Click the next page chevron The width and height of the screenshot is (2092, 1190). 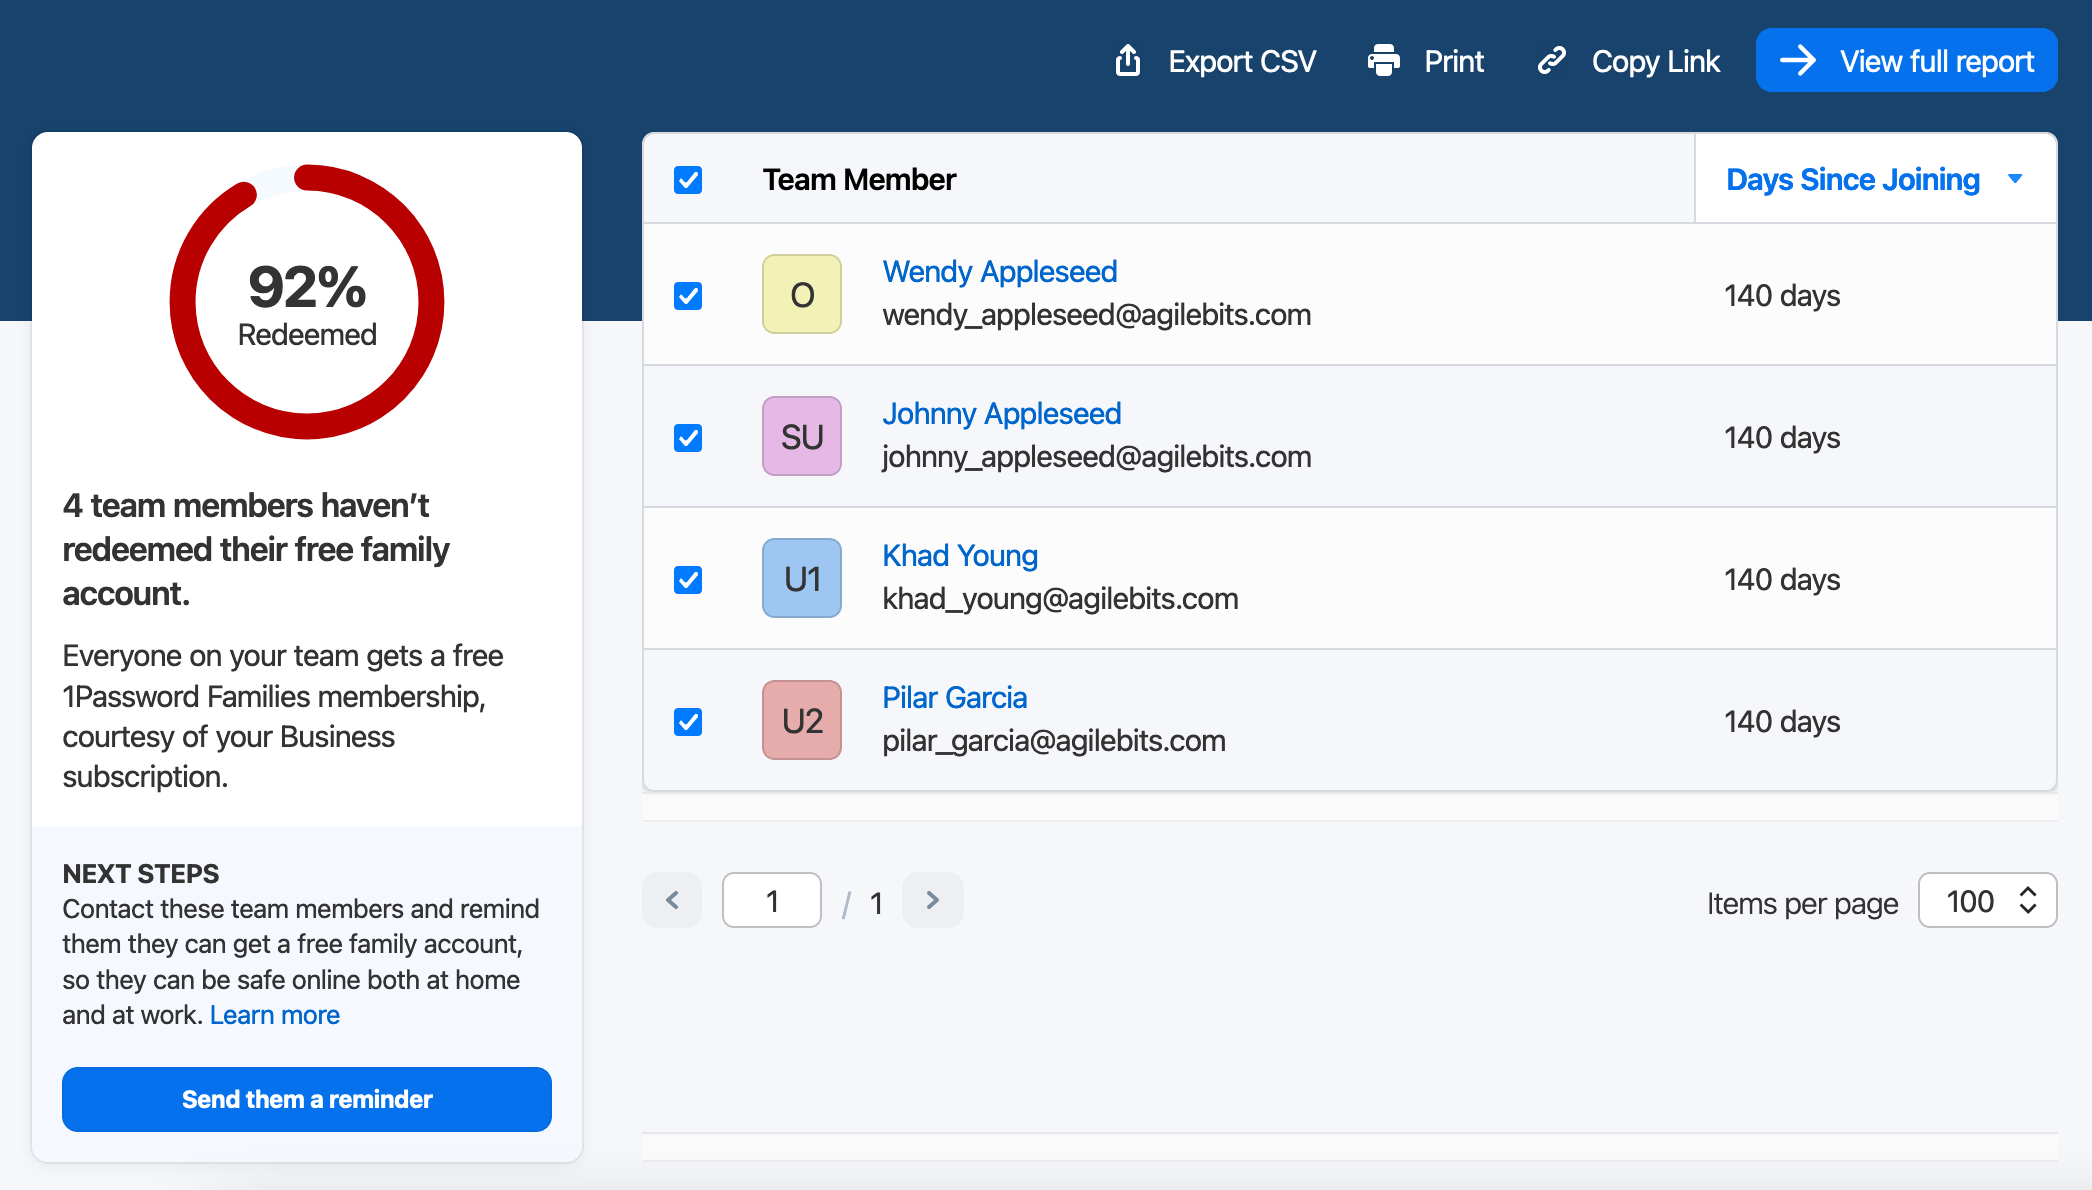932,900
